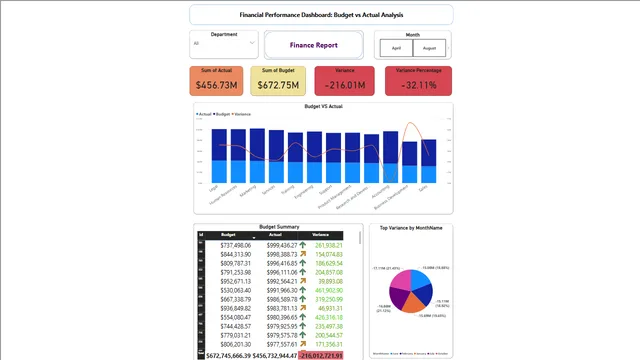
Task: Select the Engineering department bar
Action: [x=314, y=157]
